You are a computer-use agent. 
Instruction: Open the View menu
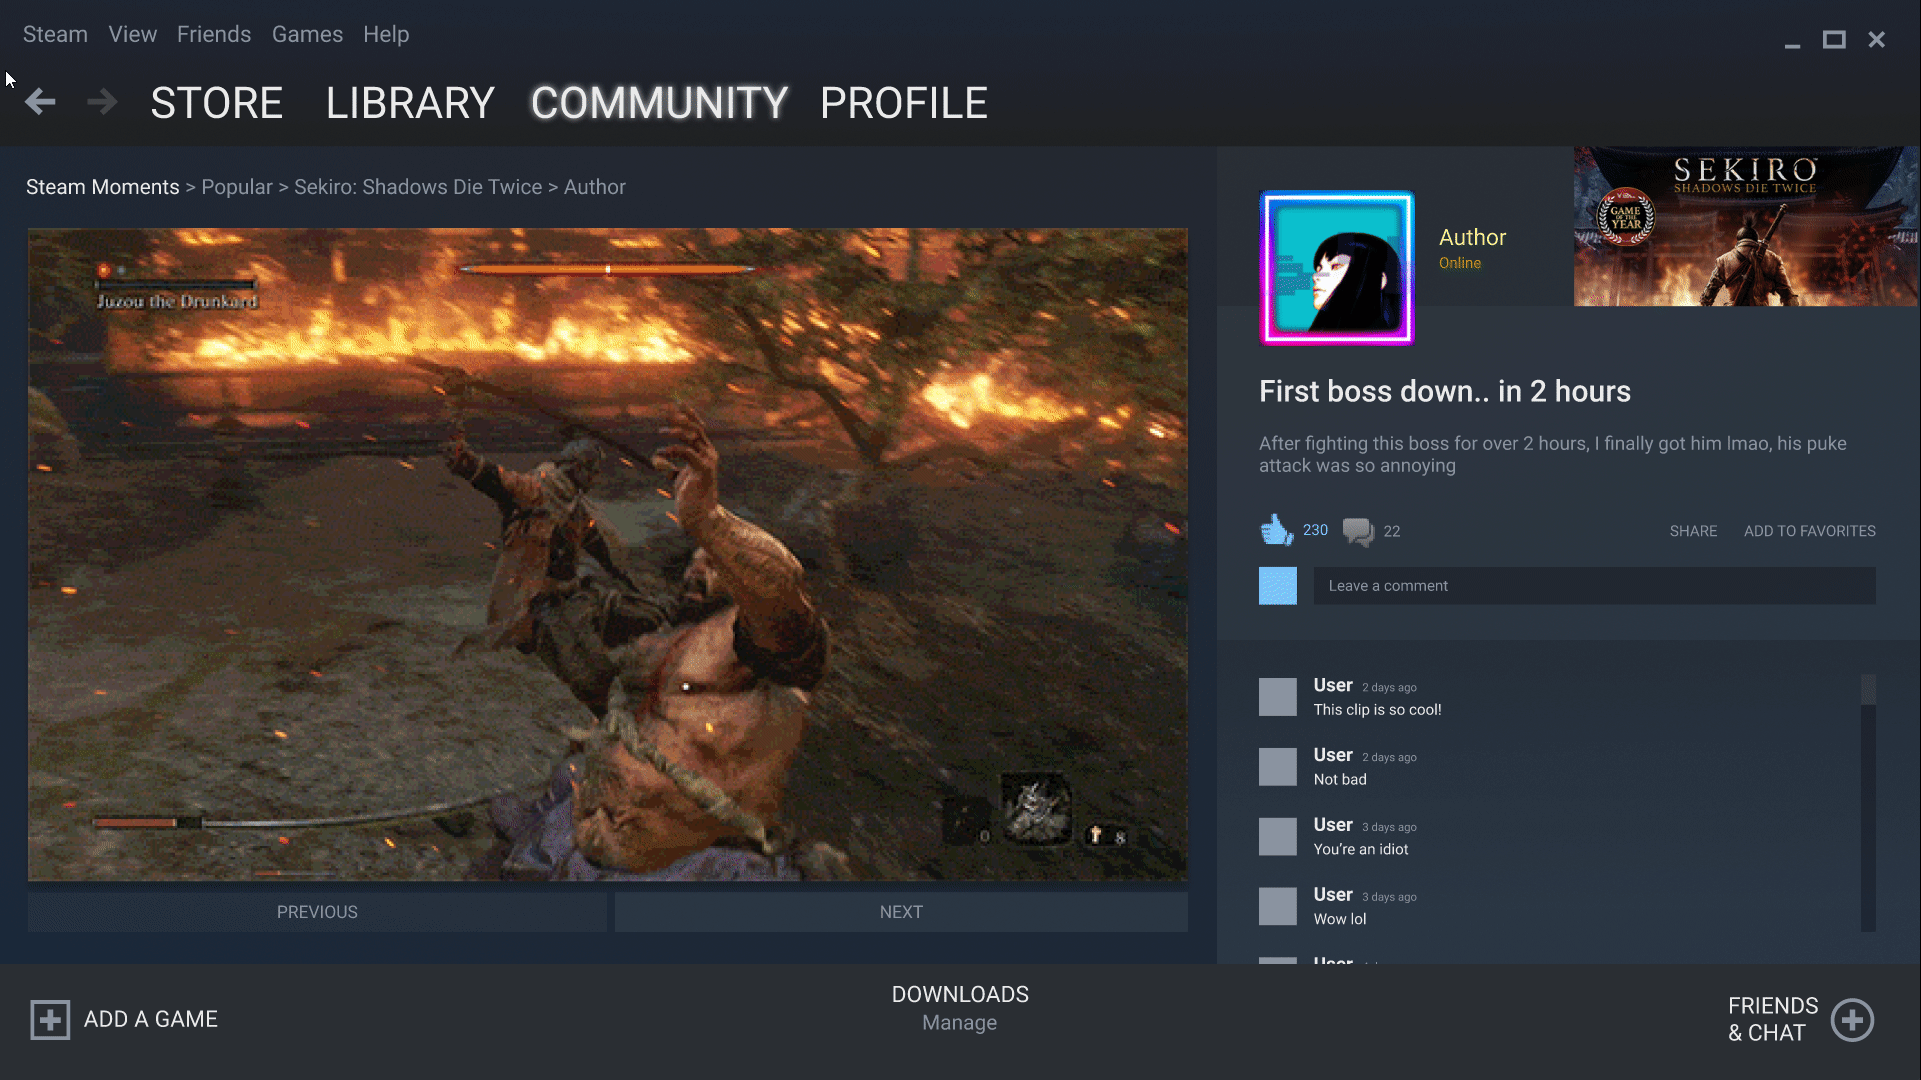click(133, 34)
